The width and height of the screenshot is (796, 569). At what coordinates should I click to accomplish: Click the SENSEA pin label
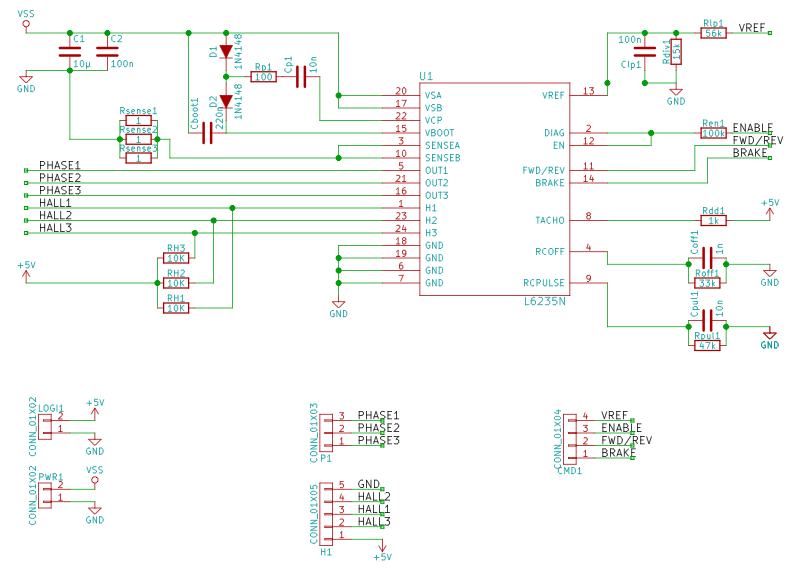click(442, 145)
